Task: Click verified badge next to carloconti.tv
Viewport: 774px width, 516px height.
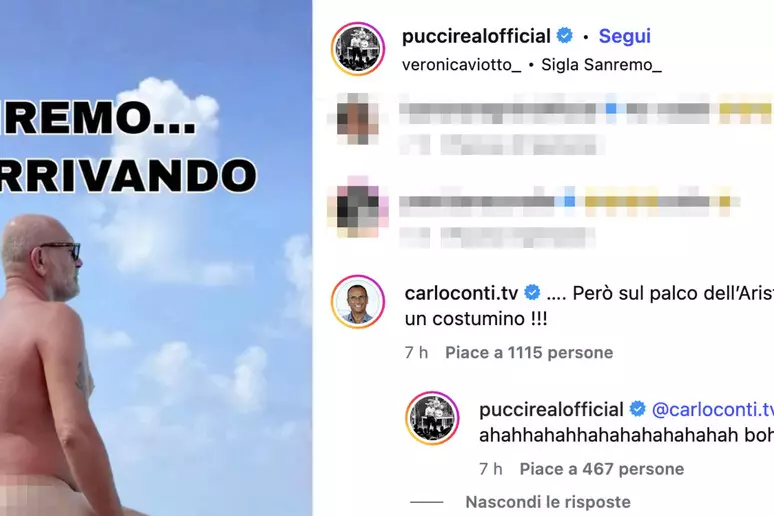Action: 532,293
